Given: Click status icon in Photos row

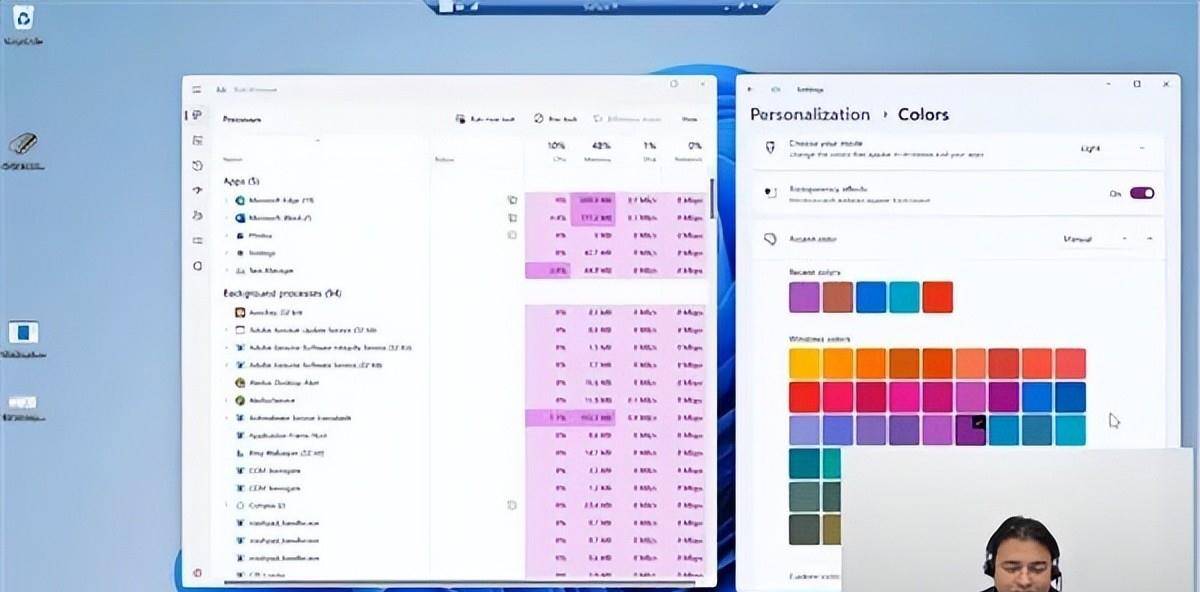Looking at the screenshot, I should pos(512,236).
